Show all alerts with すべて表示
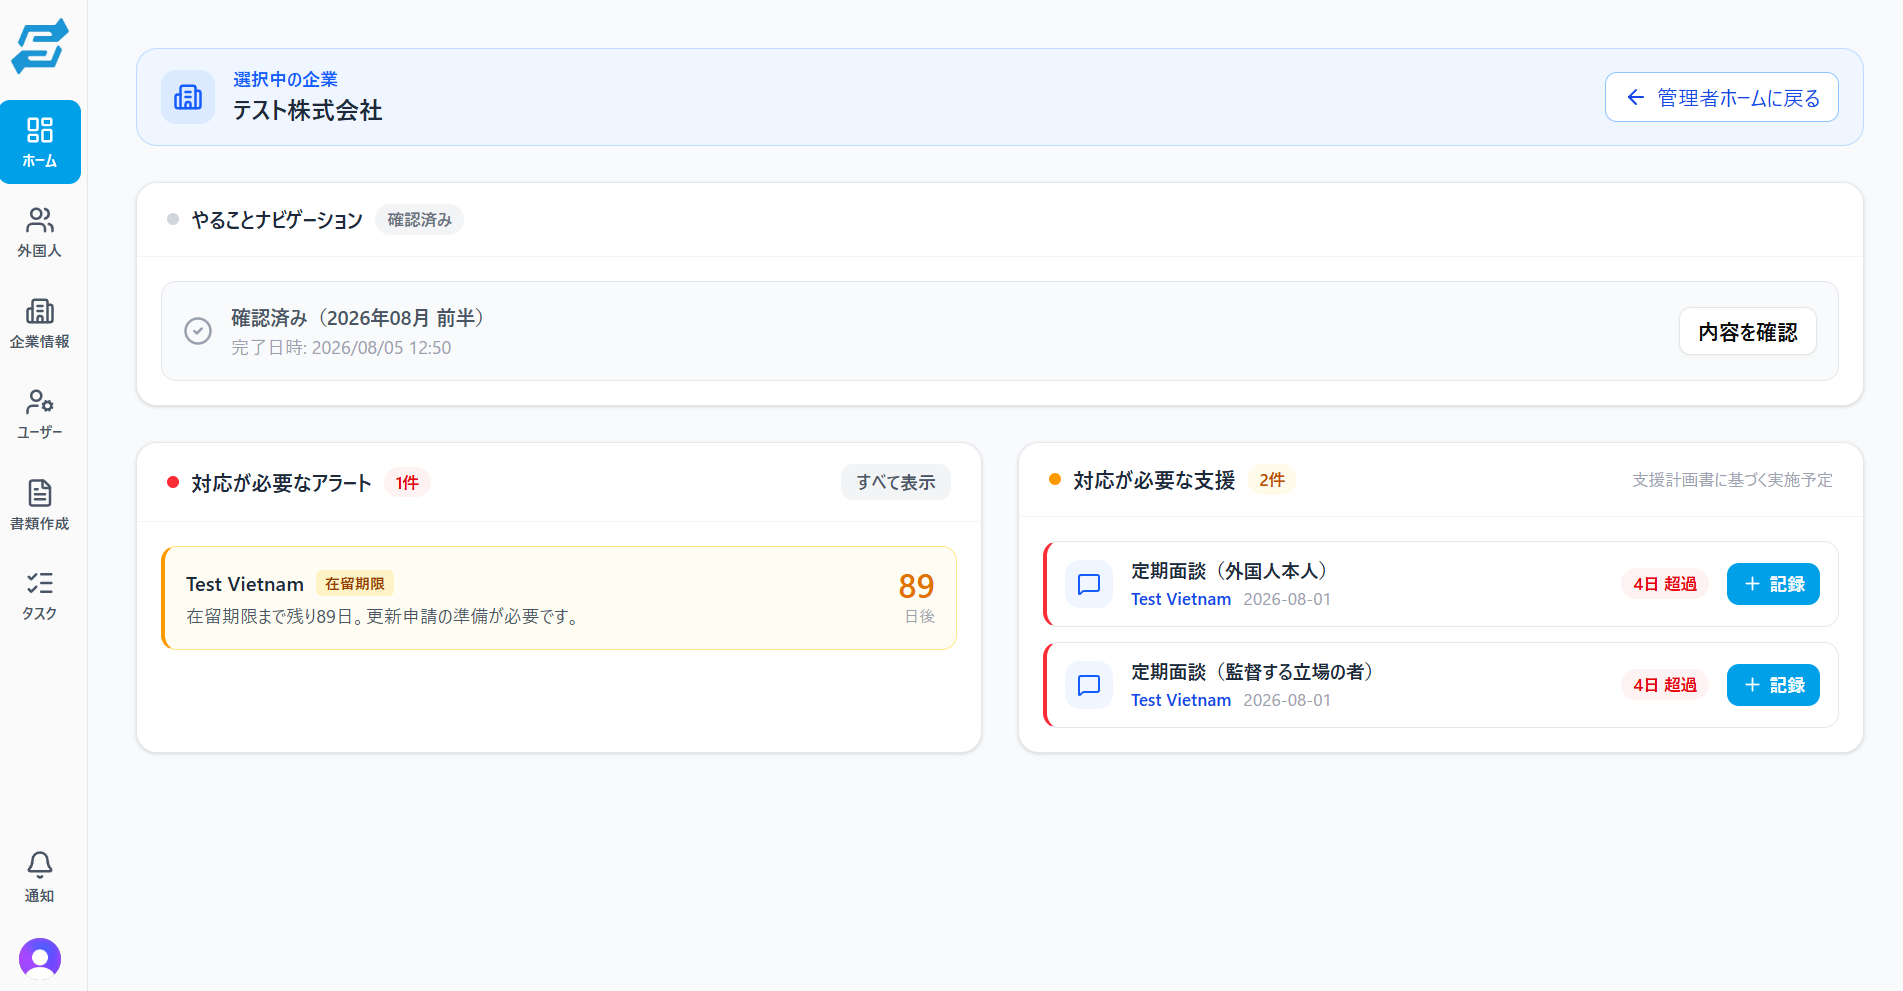Image resolution: width=1903 pixels, height=991 pixels. [896, 482]
